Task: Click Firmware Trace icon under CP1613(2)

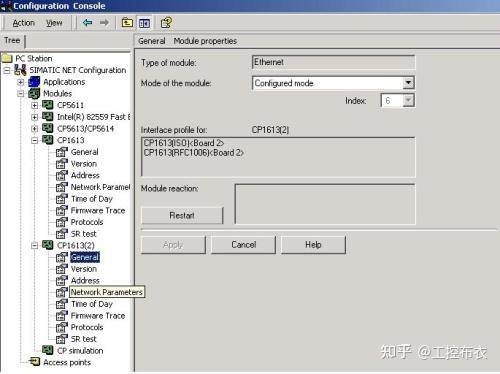Action: [x=62, y=316]
